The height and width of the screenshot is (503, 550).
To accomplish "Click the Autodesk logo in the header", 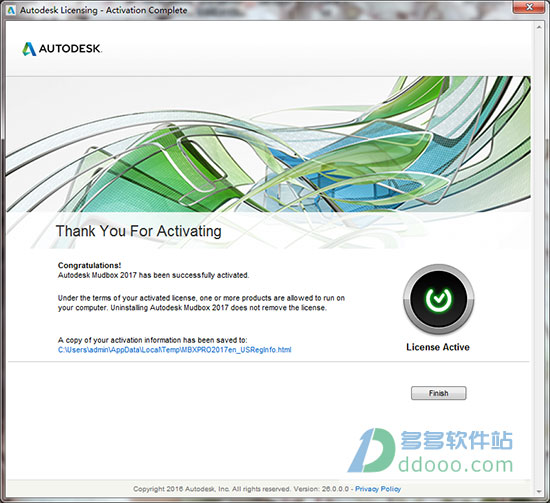I will [x=62, y=49].
